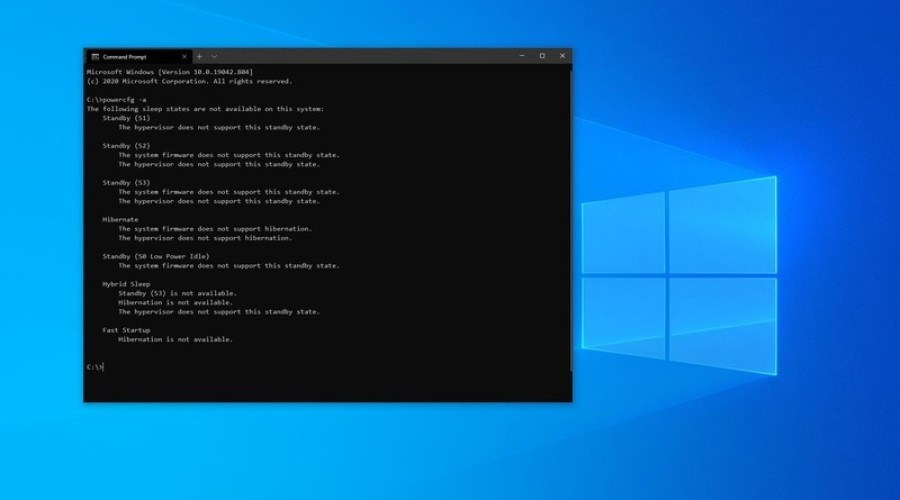Click the 'C:\>powercfg -a' command line
This screenshot has height=500, width=900.
[117, 99]
